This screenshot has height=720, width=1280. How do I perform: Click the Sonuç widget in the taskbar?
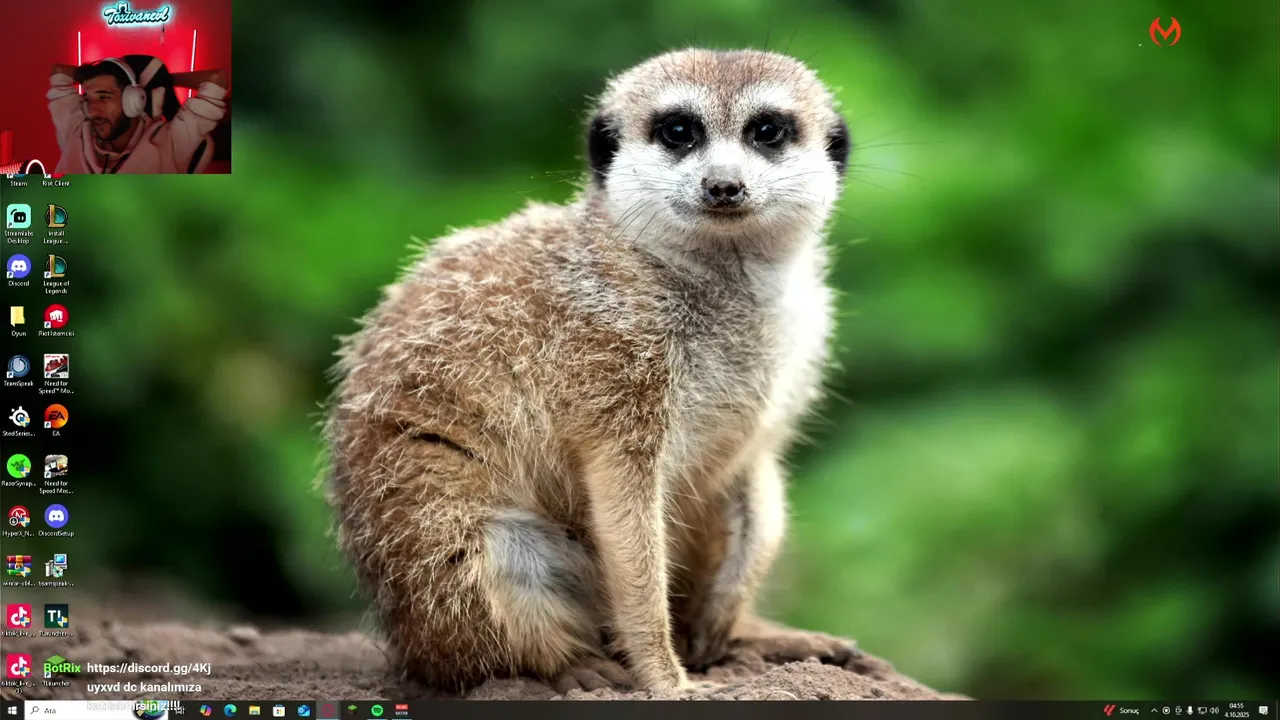(x=1121, y=711)
